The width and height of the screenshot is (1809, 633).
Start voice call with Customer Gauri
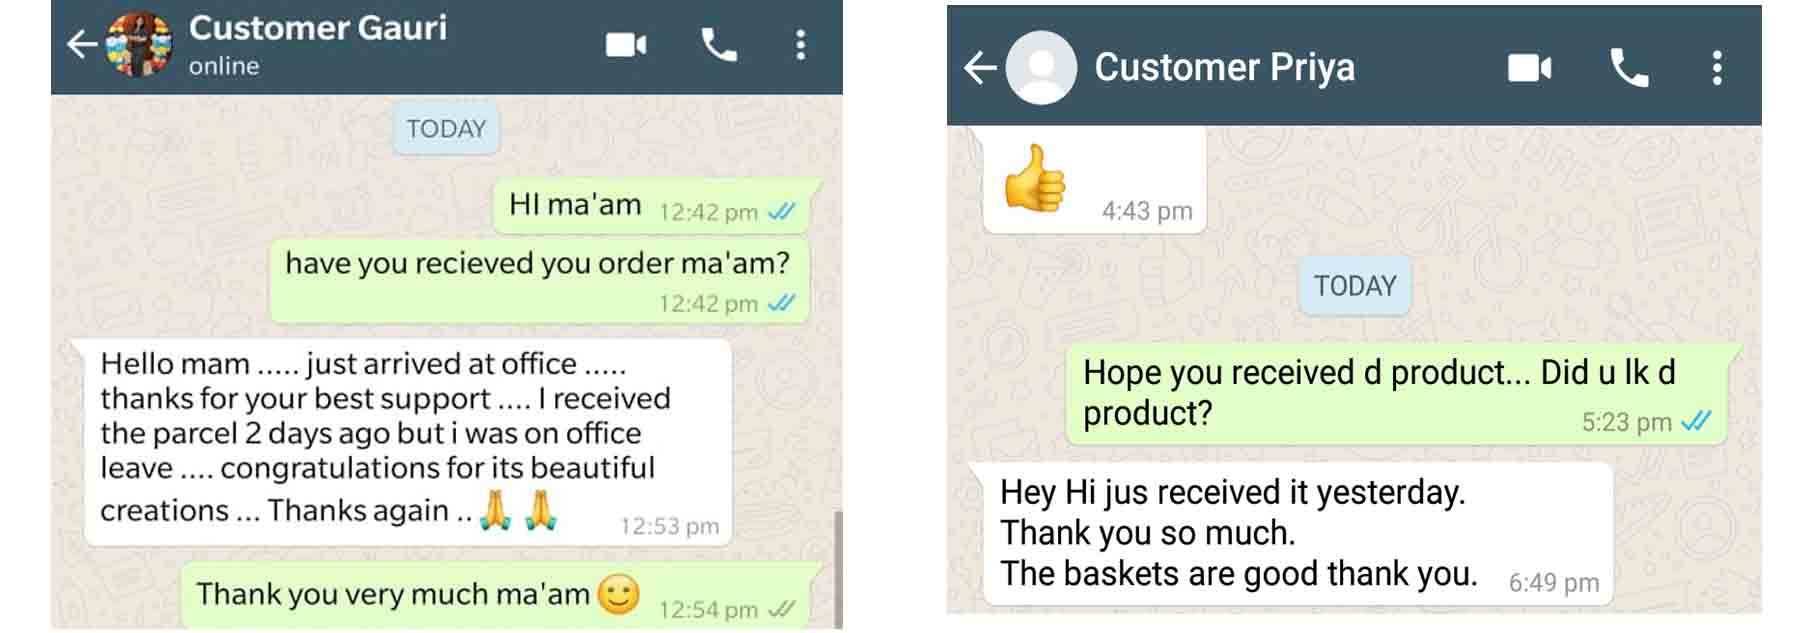[718, 45]
